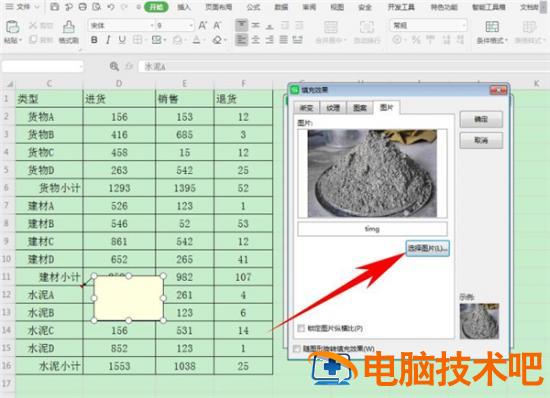Click the Format Painter brush icon
550x398 pixels.
68,27
